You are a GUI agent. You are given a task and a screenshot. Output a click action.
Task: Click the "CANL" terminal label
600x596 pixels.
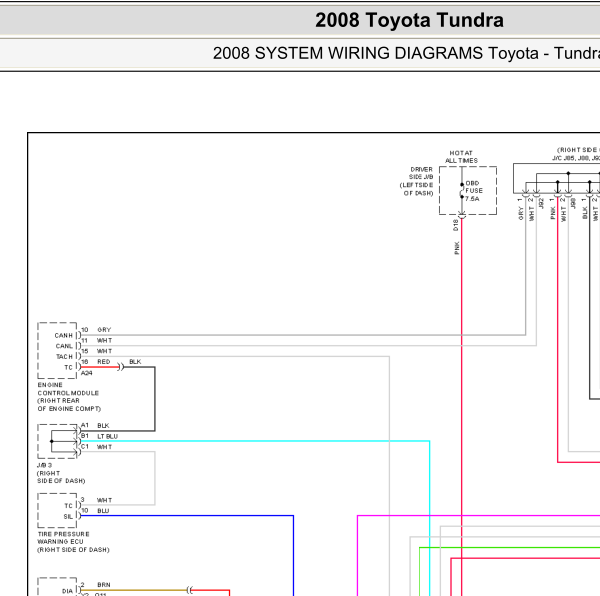point(64,346)
